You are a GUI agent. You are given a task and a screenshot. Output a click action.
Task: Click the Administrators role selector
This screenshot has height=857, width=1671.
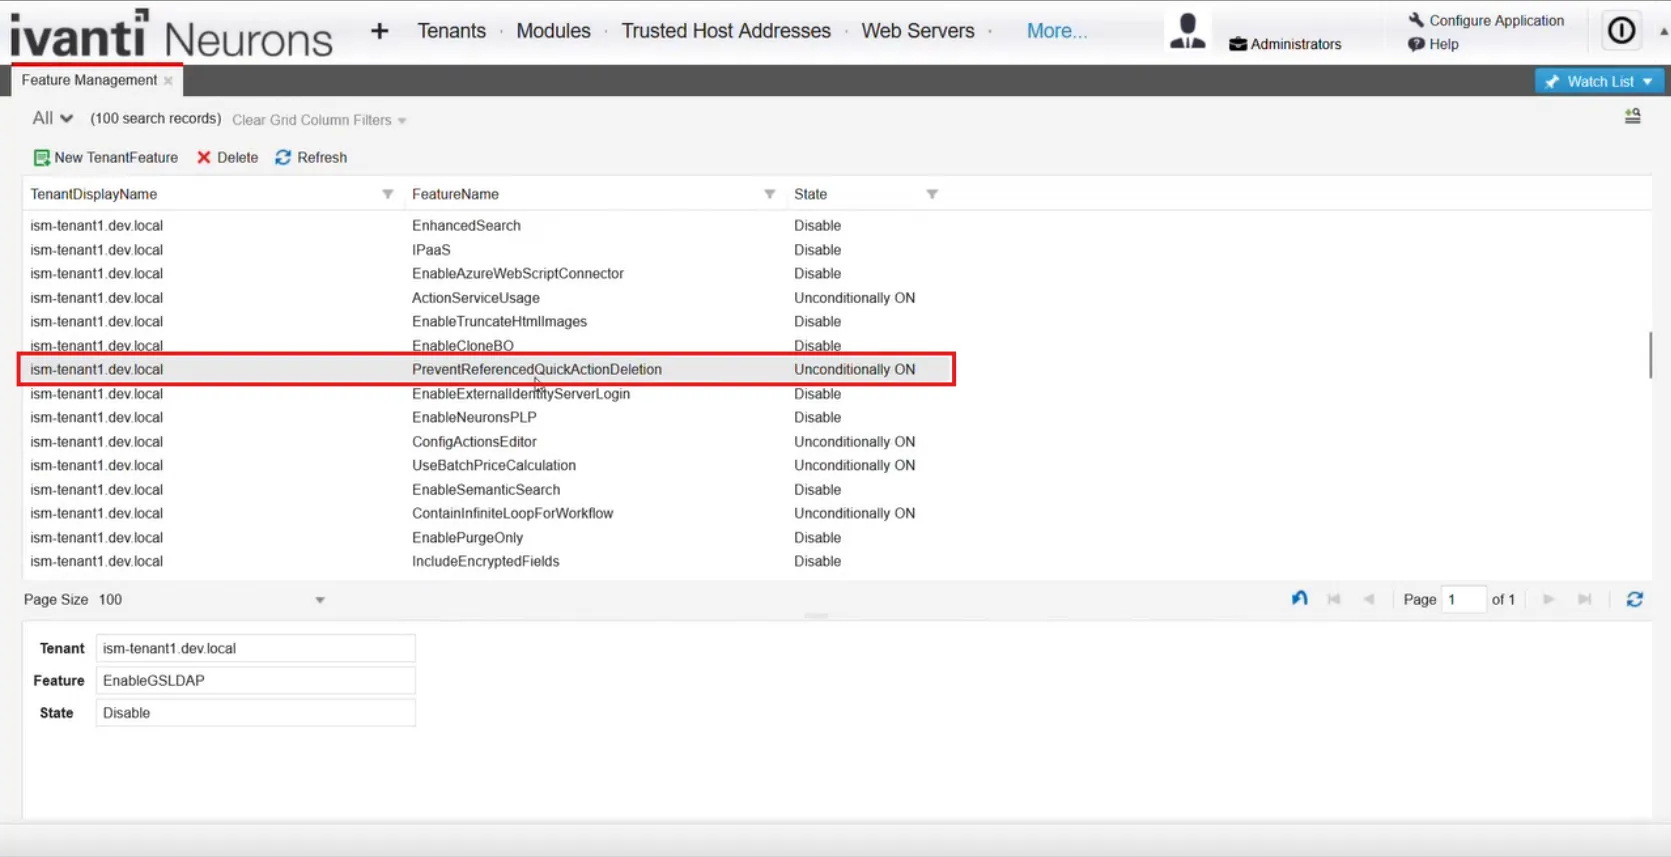click(x=1285, y=44)
